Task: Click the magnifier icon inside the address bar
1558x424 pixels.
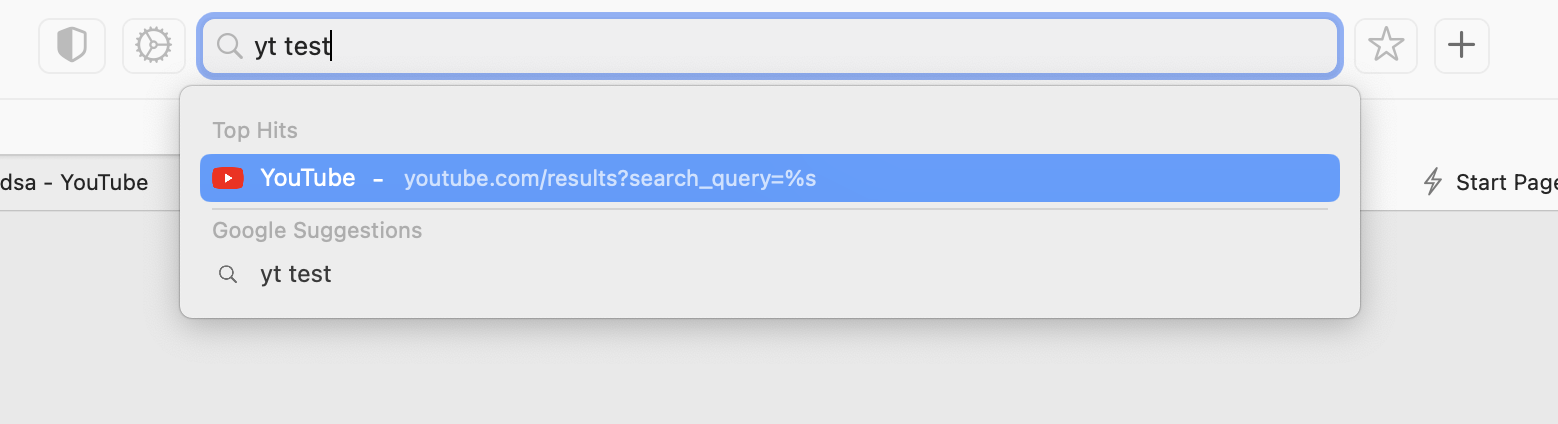Action: pyautogui.click(x=229, y=46)
